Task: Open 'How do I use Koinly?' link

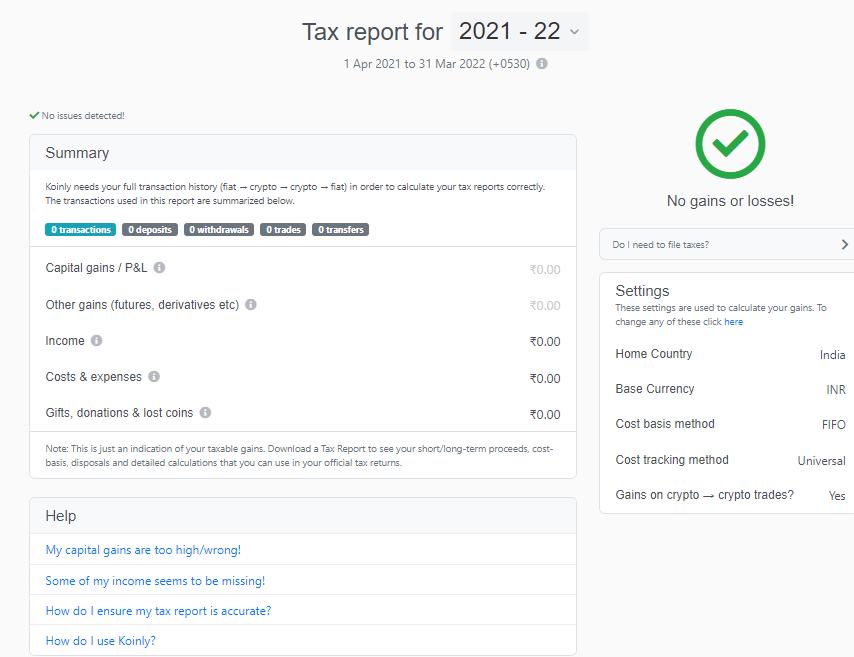Action: click(x=101, y=641)
